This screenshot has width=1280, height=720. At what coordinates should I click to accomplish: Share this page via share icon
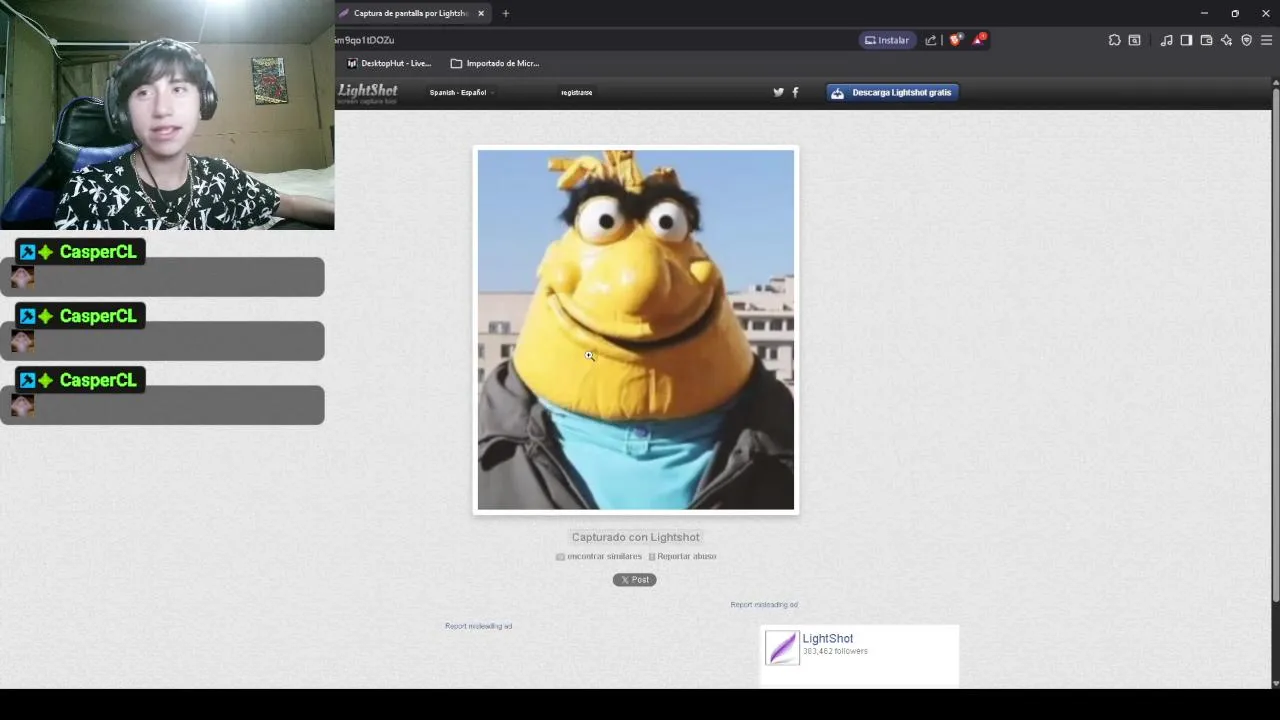coord(931,40)
